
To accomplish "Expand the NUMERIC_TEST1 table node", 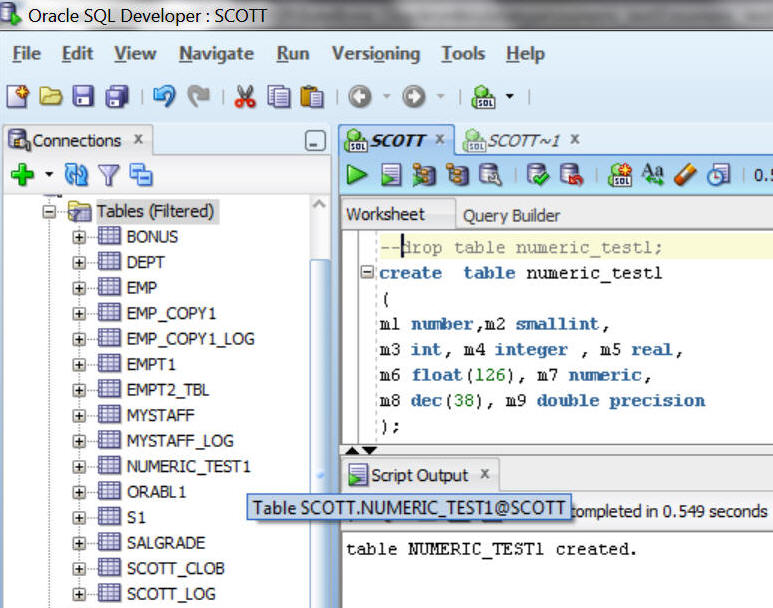I will 78,467.
